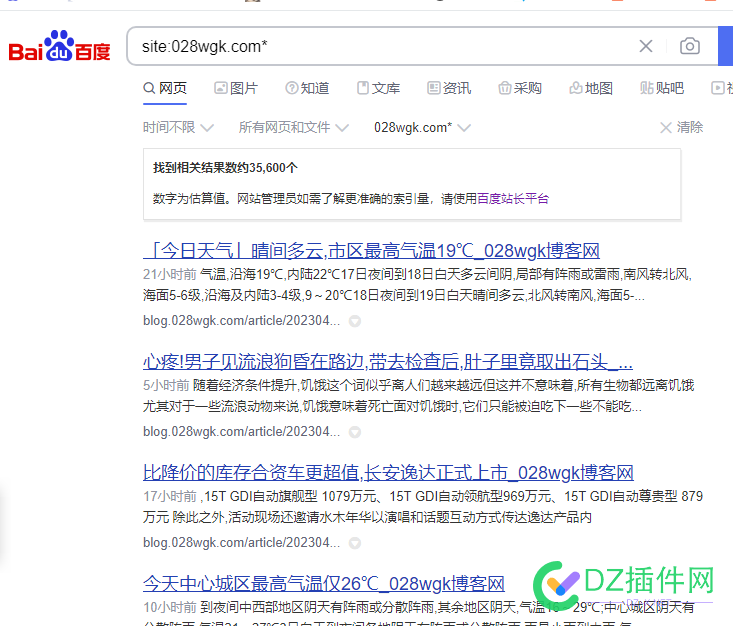
Task: Open result 今天中心城区最高气温仅26℃
Action: (x=324, y=583)
